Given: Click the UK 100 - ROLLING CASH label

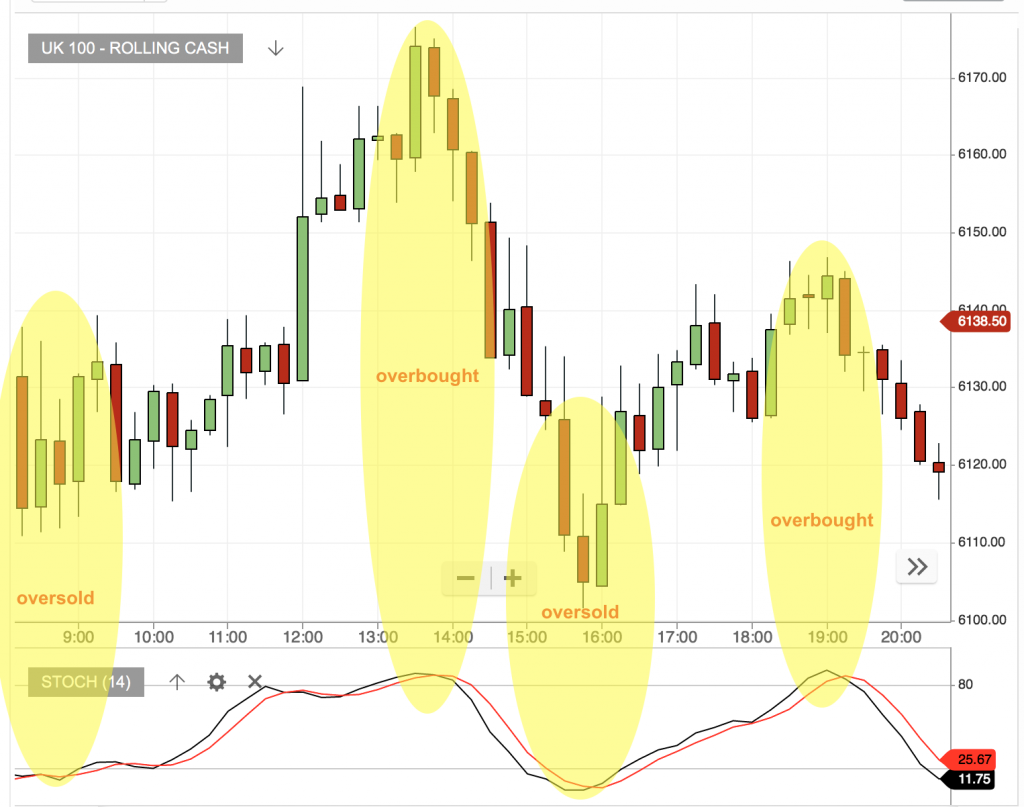Looking at the screenshot, I should (135, 48).
